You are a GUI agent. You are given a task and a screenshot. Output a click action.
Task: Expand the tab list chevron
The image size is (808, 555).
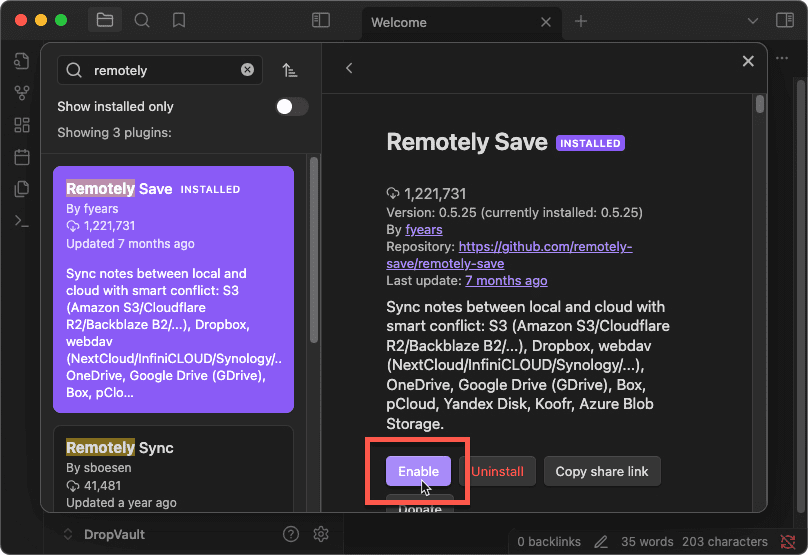pyautogui.click(x=754, y=21)
